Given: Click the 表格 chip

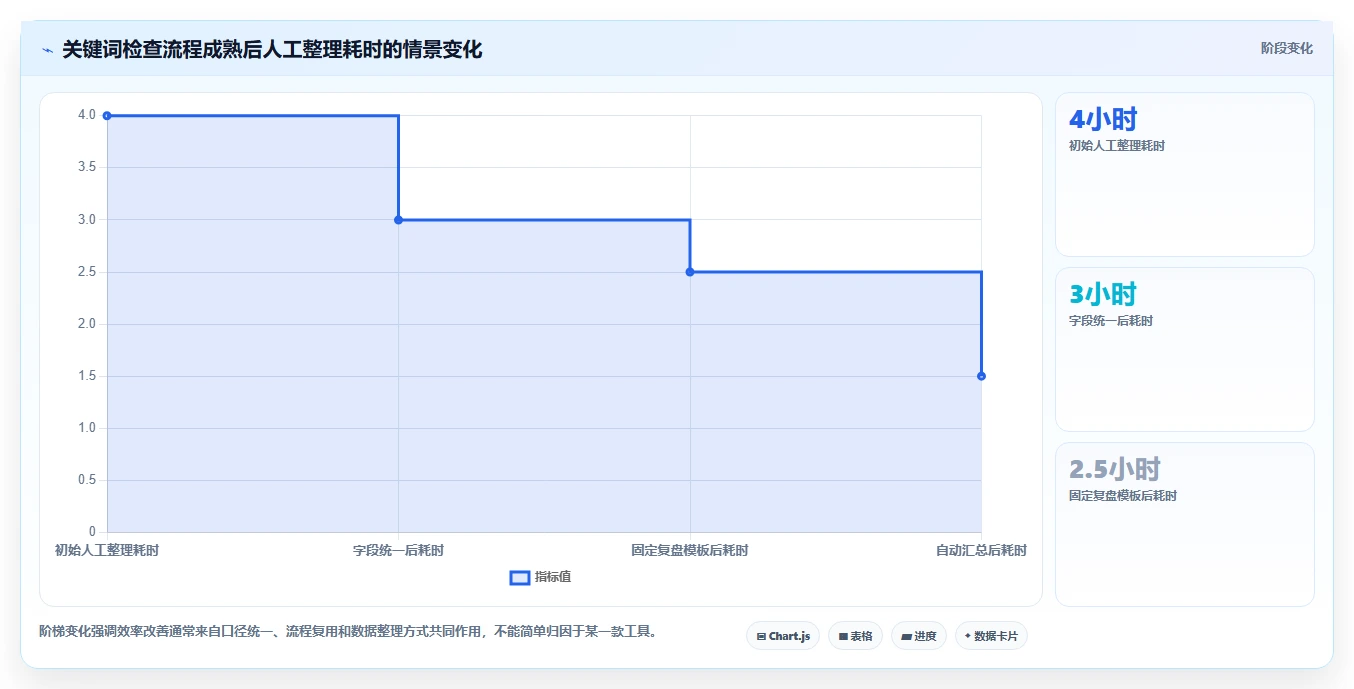Looking at the screenshot, I should pos(855,636).
